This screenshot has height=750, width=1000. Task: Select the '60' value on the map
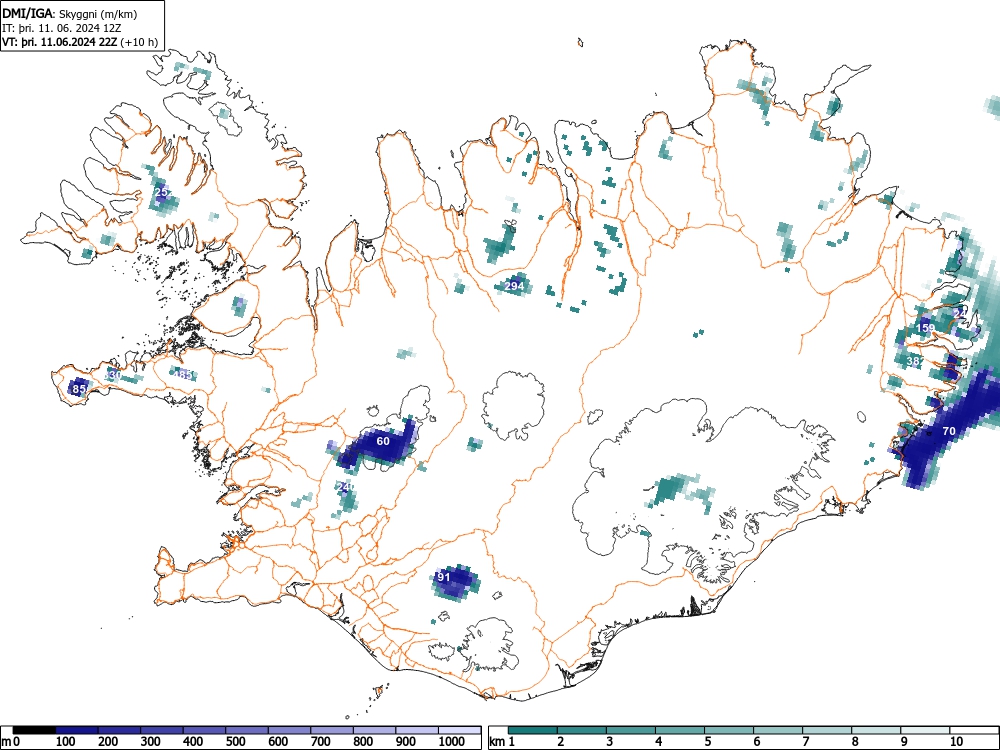point(383,441)
